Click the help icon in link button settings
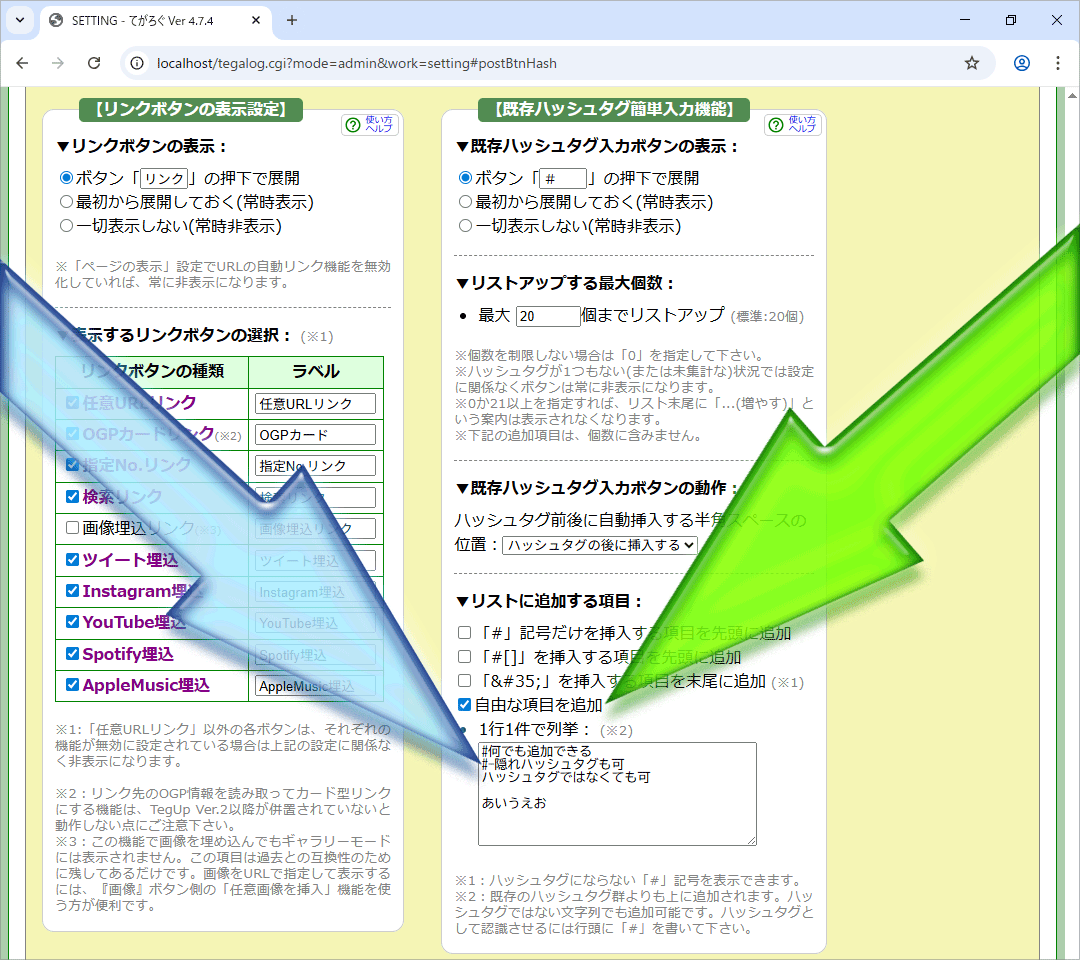 coord(370,124)
